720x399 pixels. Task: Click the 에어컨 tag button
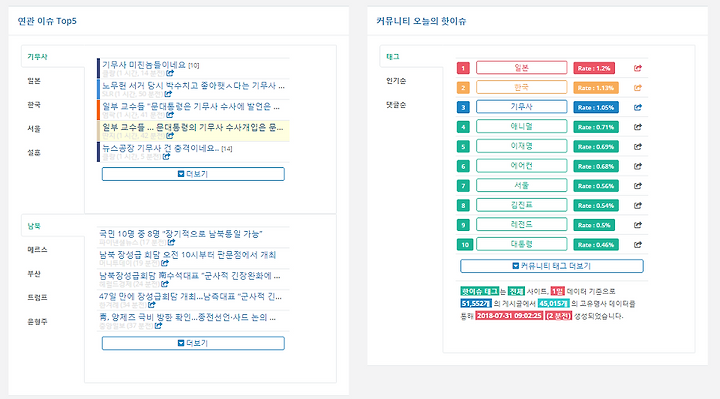coord(522,166)
